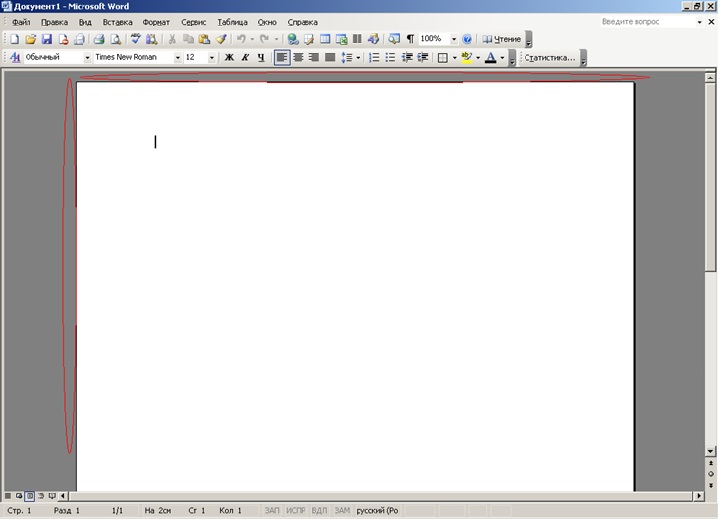Open a file with the folder icon

pyautogui.click(x=31, y=39)
